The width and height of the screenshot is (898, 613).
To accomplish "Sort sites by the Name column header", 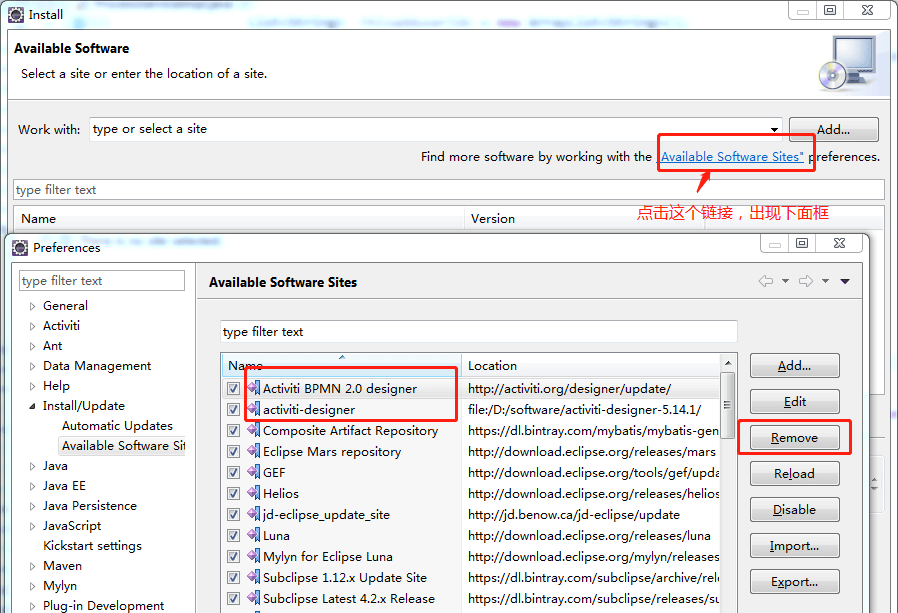I will click(x=341, y=366).
